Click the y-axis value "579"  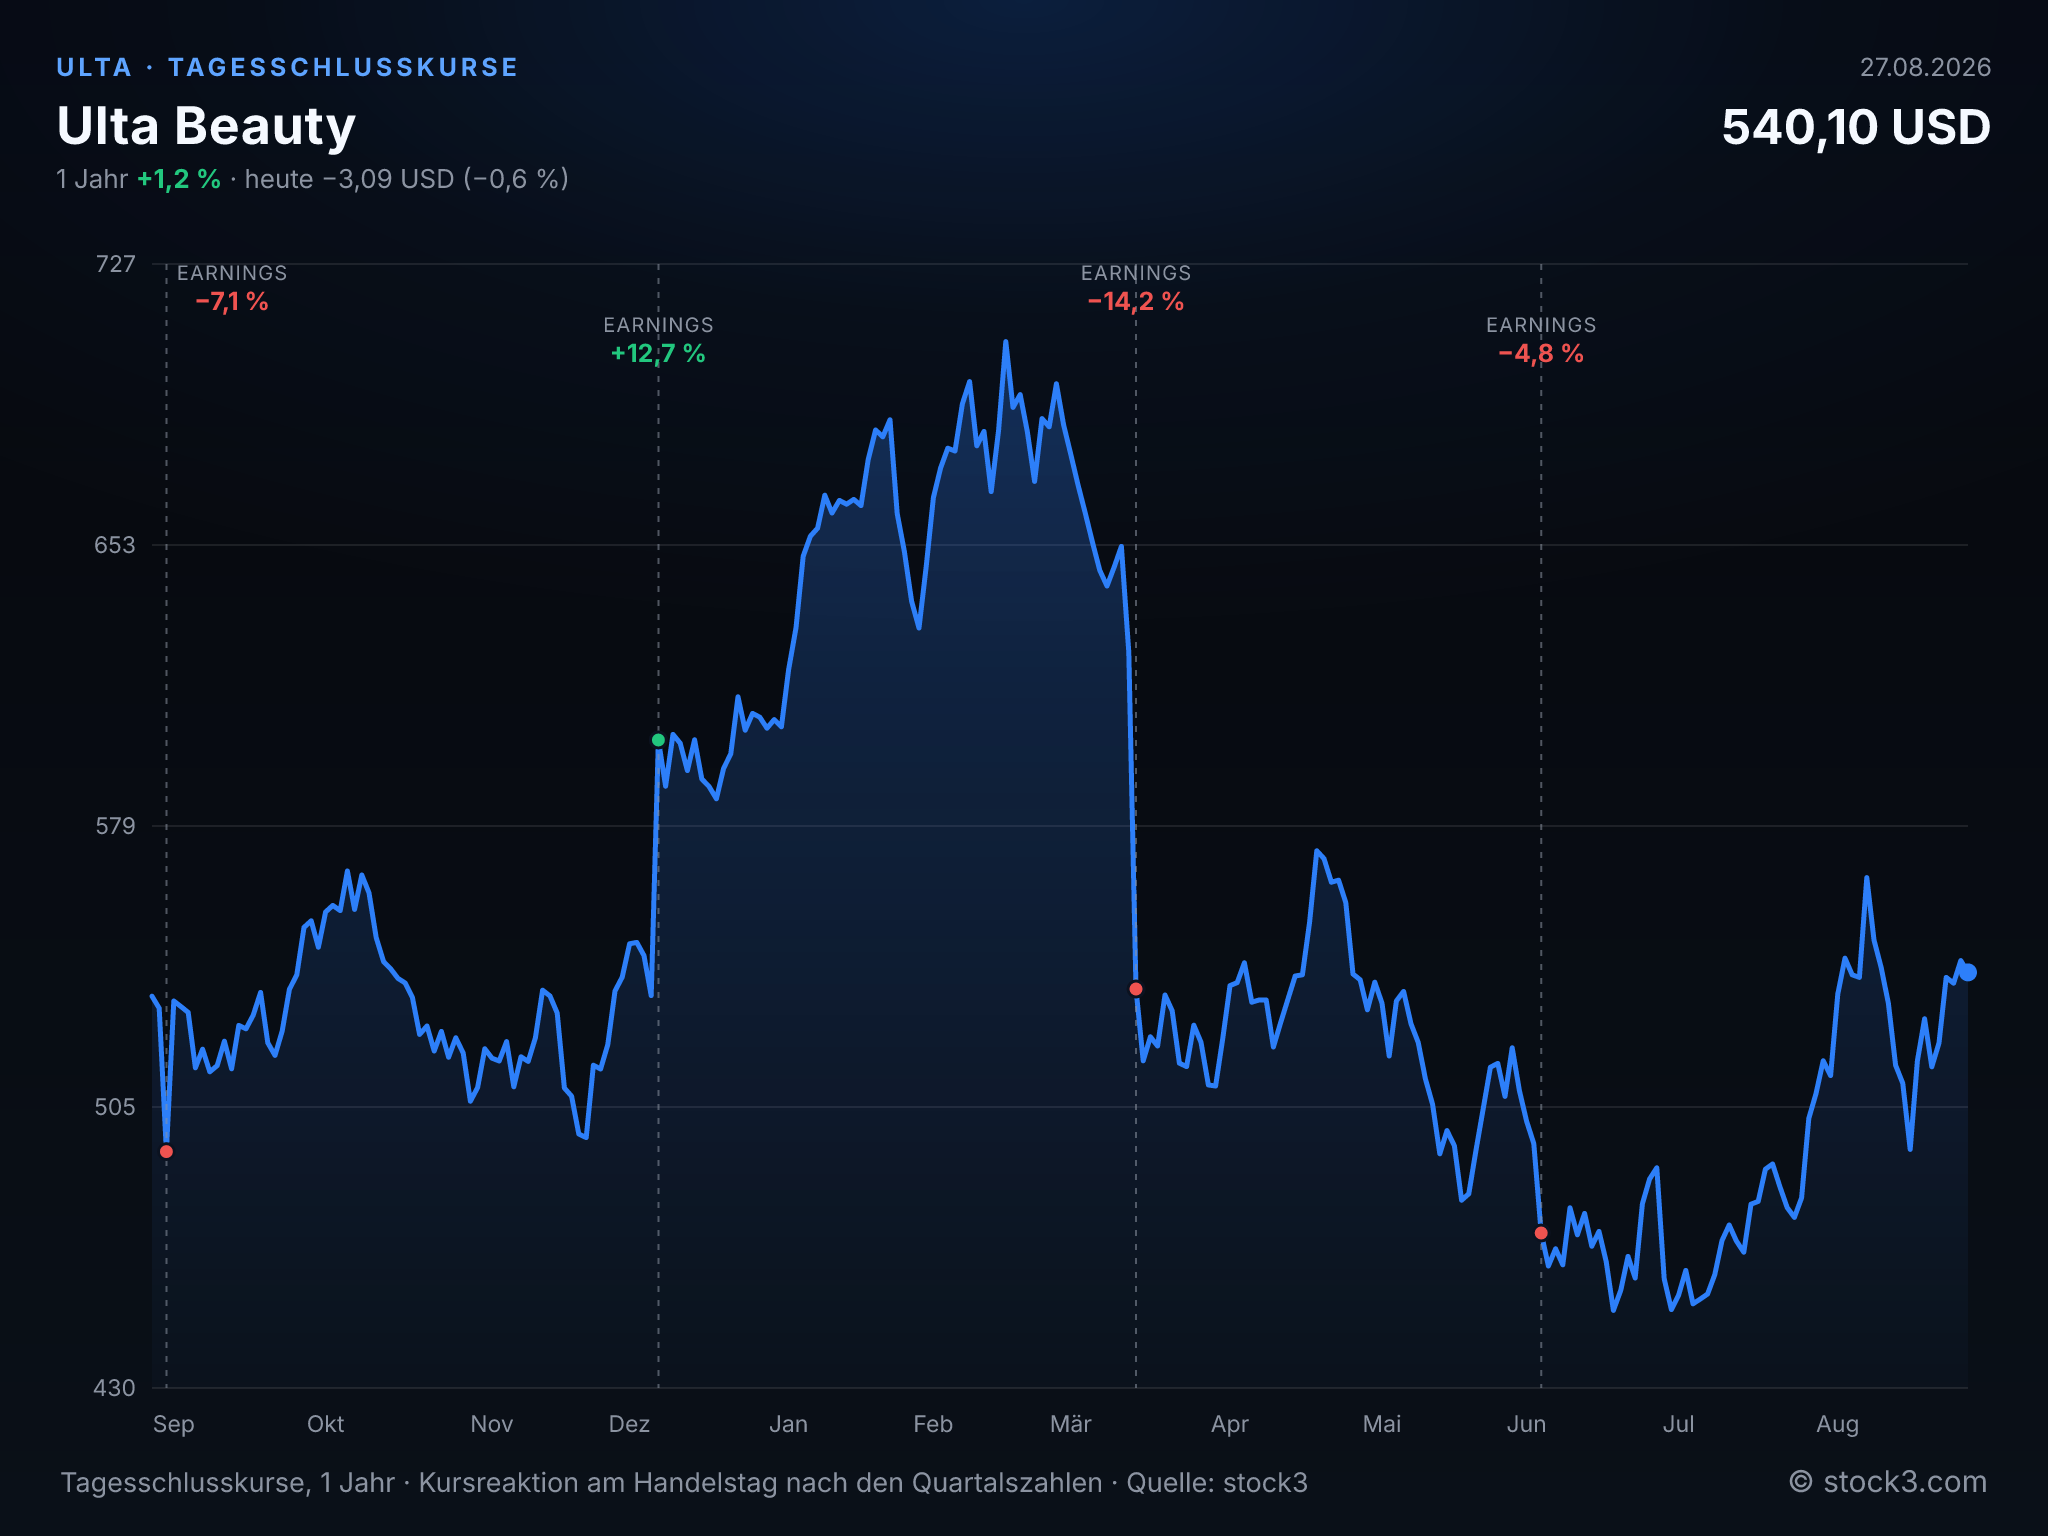click(115, 826)
